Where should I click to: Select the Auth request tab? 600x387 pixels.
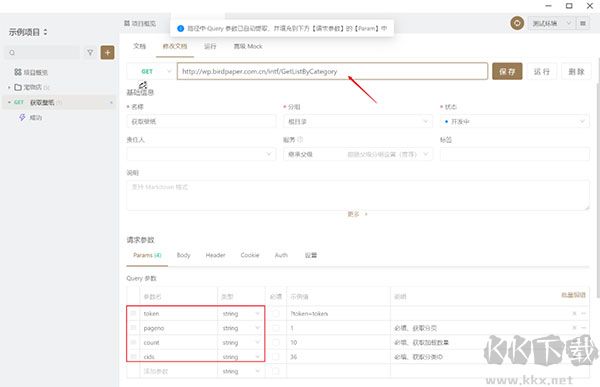coord(281,255)
